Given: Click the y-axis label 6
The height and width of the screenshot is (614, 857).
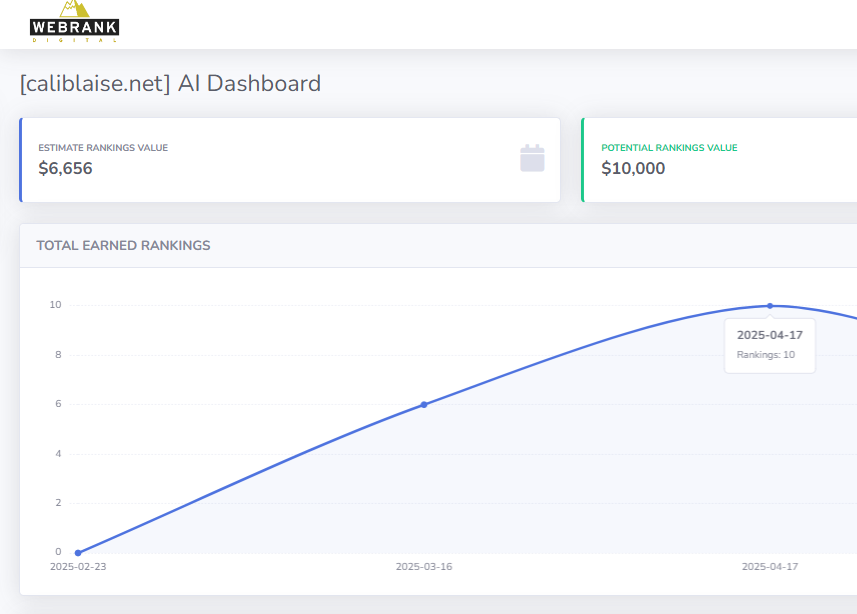Looking at the screenshot, I should point(58,404).
